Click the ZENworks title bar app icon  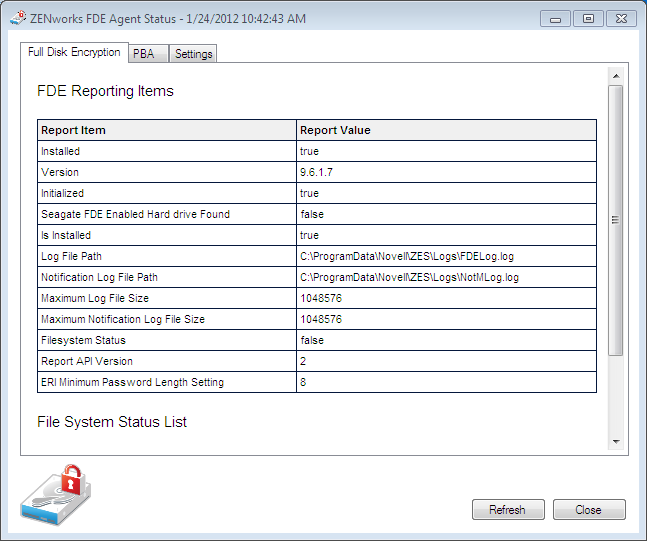[x=18, y=19]
